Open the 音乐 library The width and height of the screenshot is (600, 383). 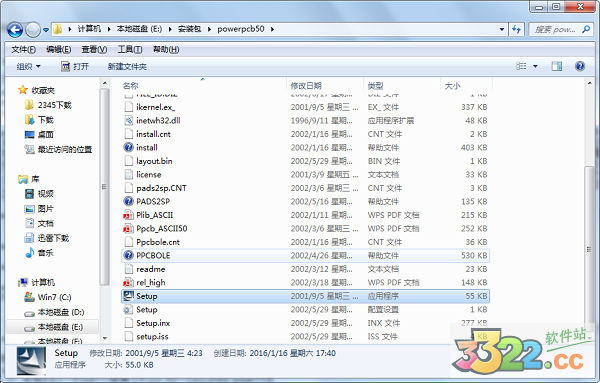(x=39, y=253)
